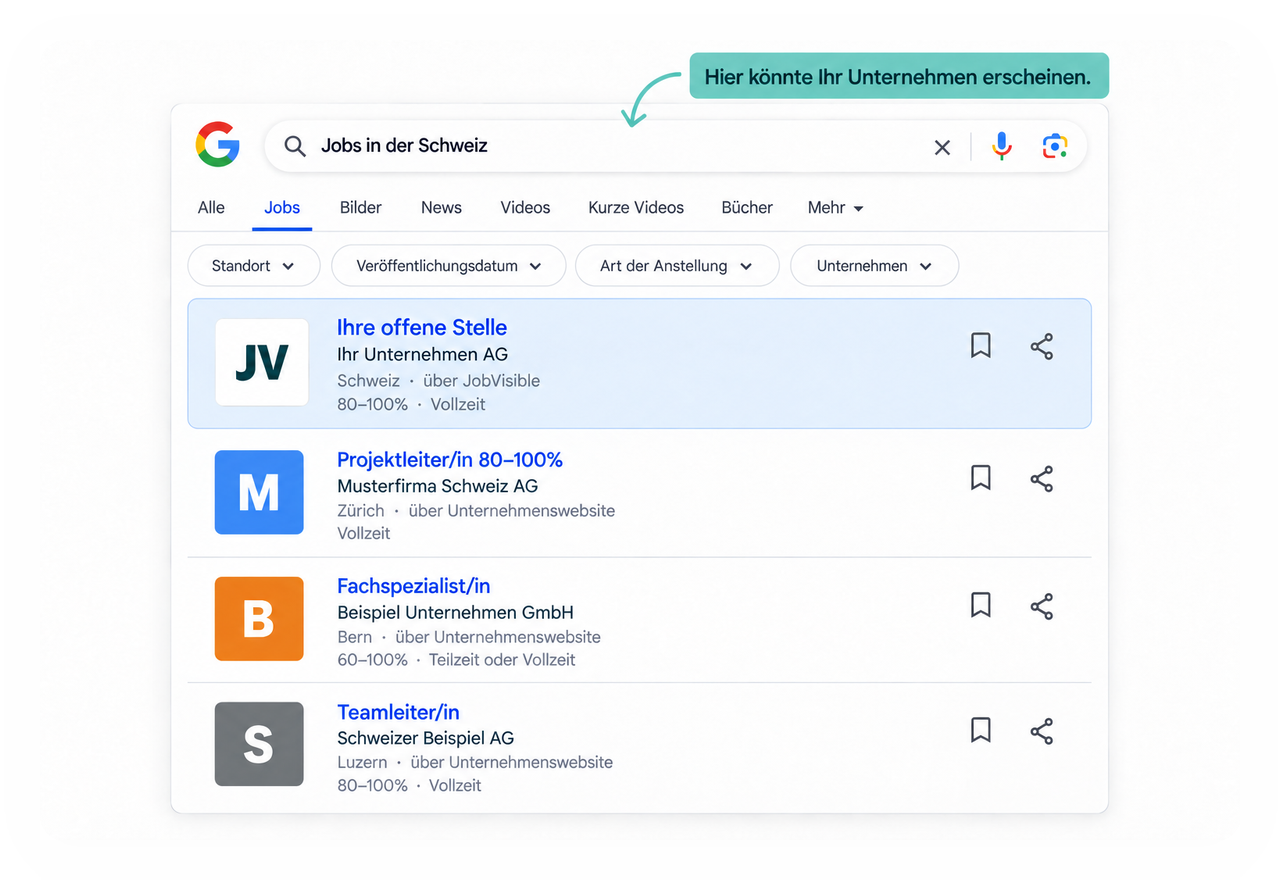This screenshot has height=880, width=1280.
Task: Expand the Mehr menu
Action: (836, 208)
